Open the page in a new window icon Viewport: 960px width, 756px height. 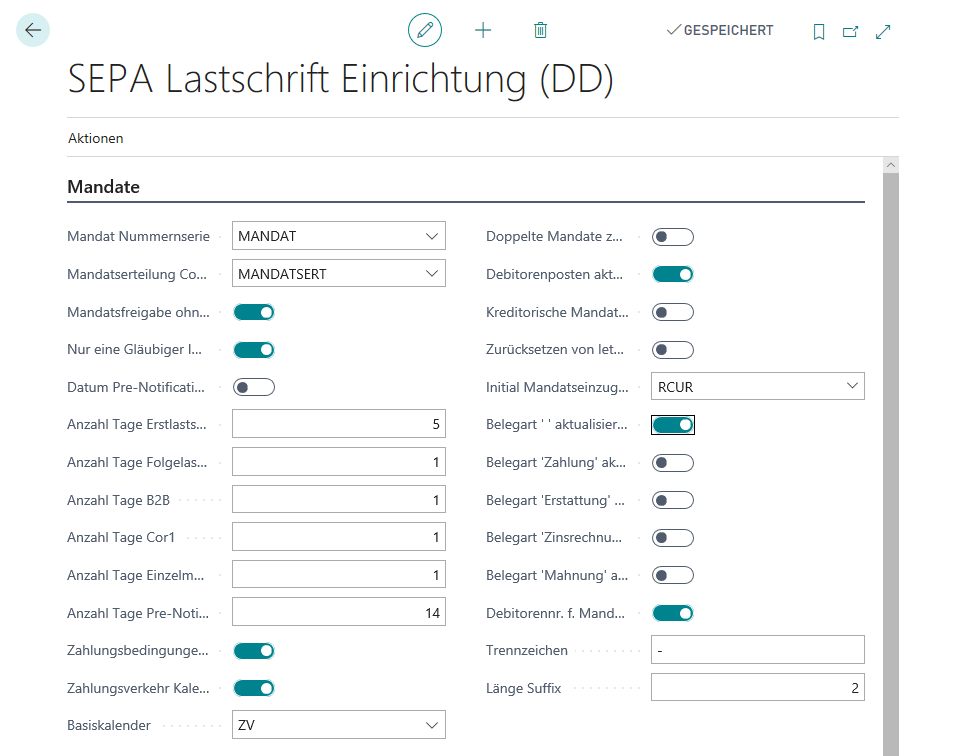point(850,31)
